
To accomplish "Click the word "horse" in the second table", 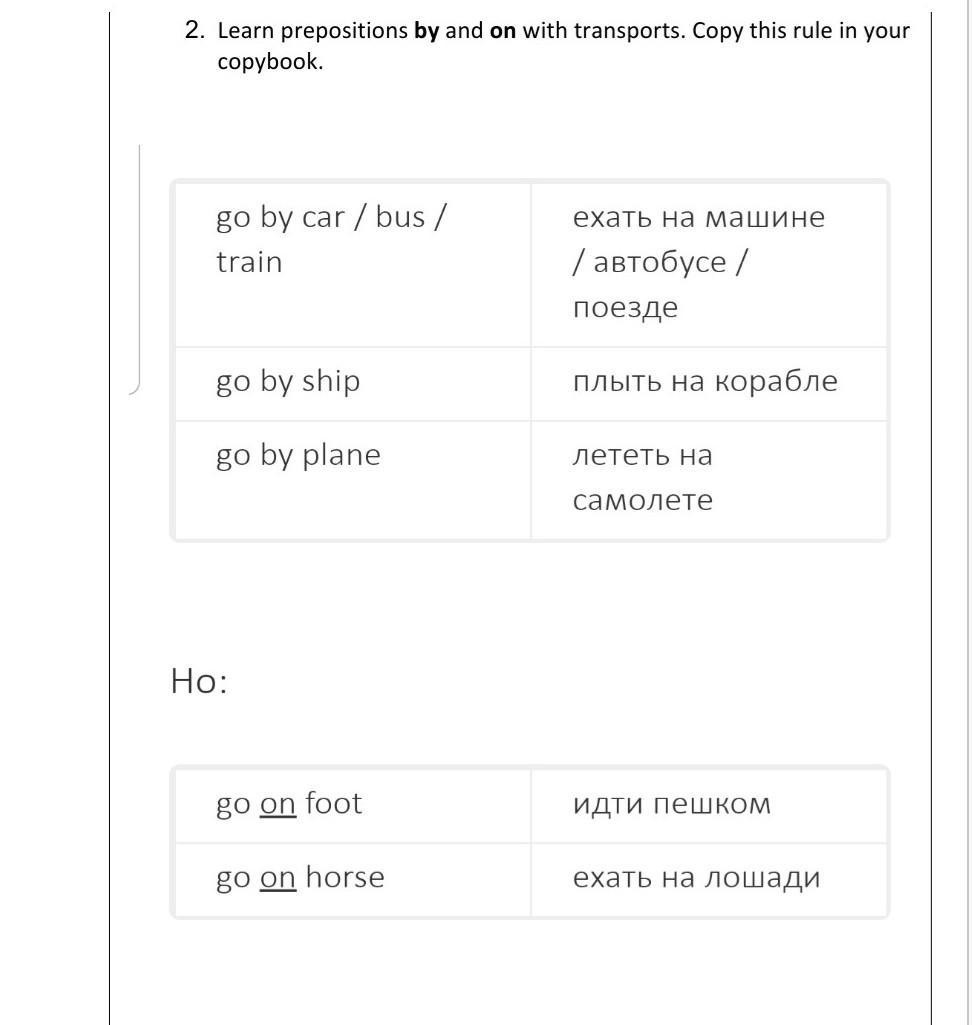I will (x=345, y=878).
